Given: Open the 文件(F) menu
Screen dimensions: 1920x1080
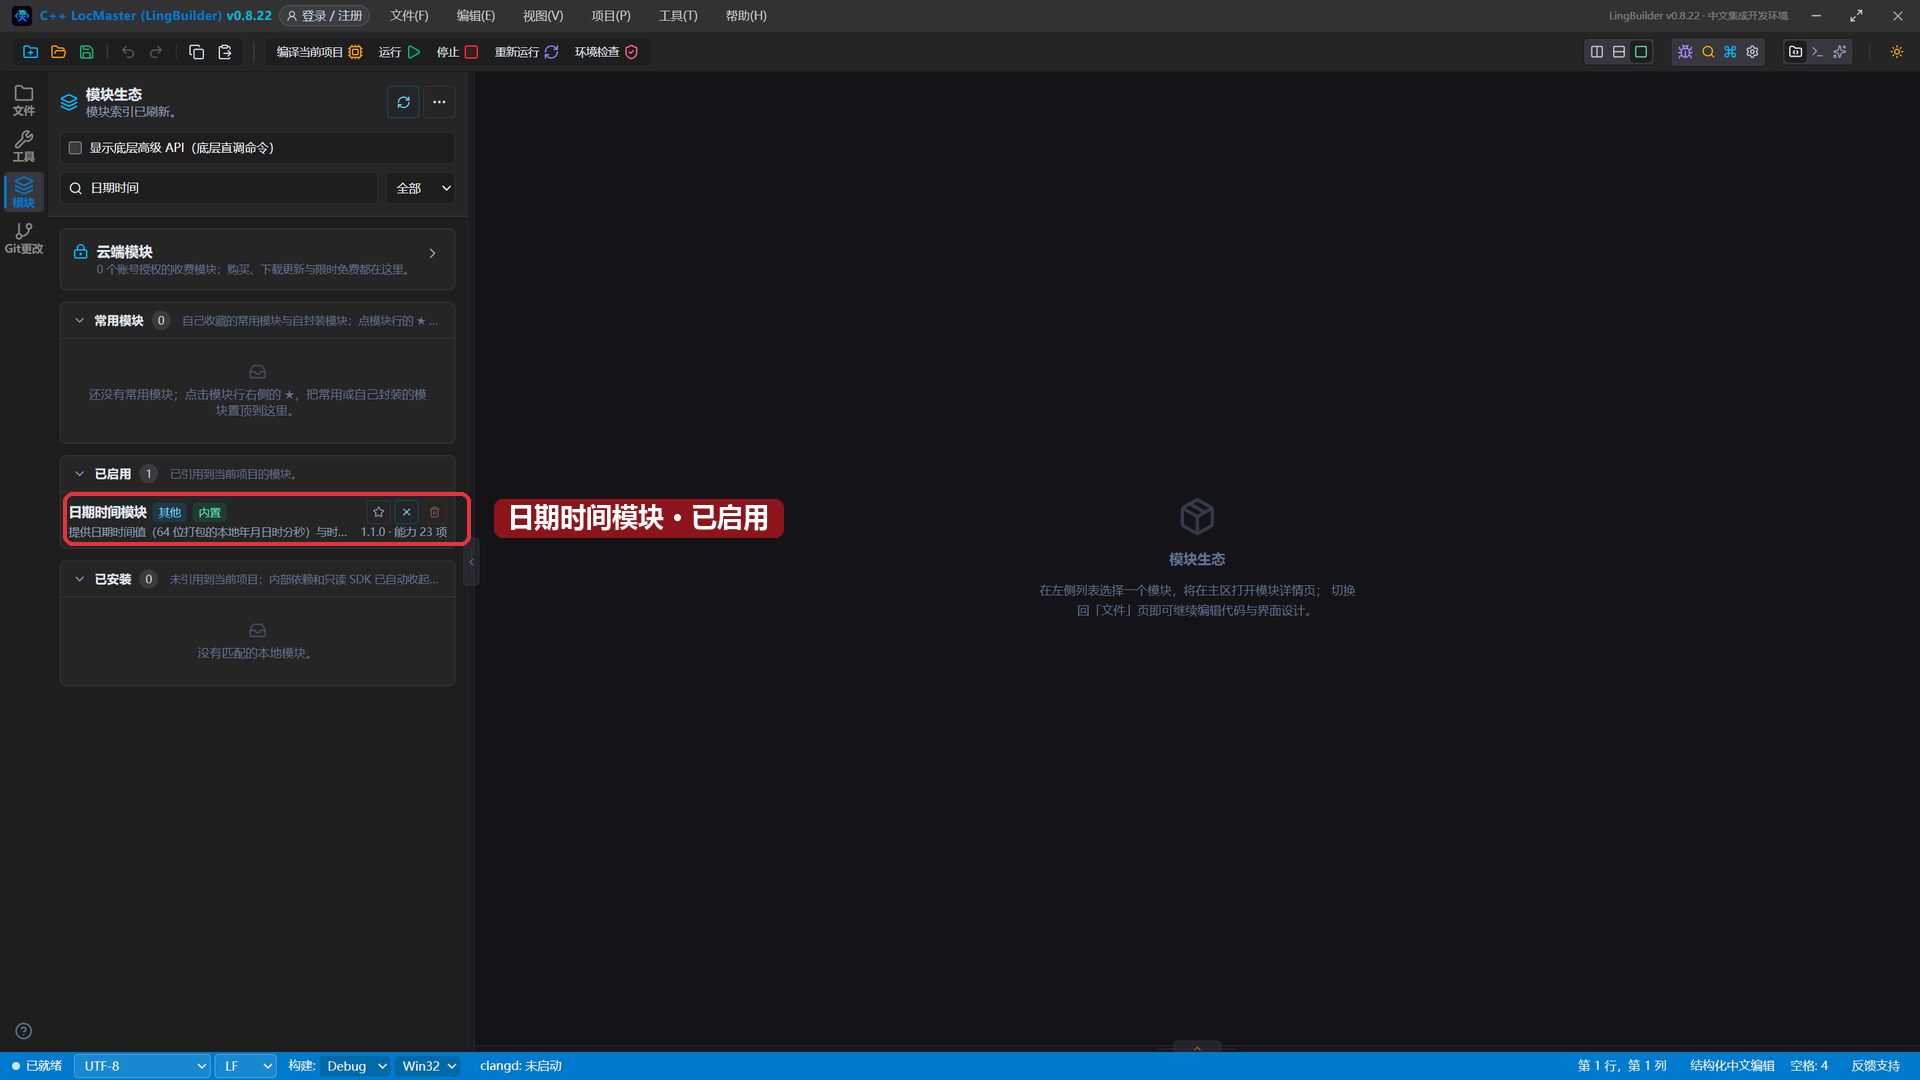Looking at the screenshot, I should (409, 16).
